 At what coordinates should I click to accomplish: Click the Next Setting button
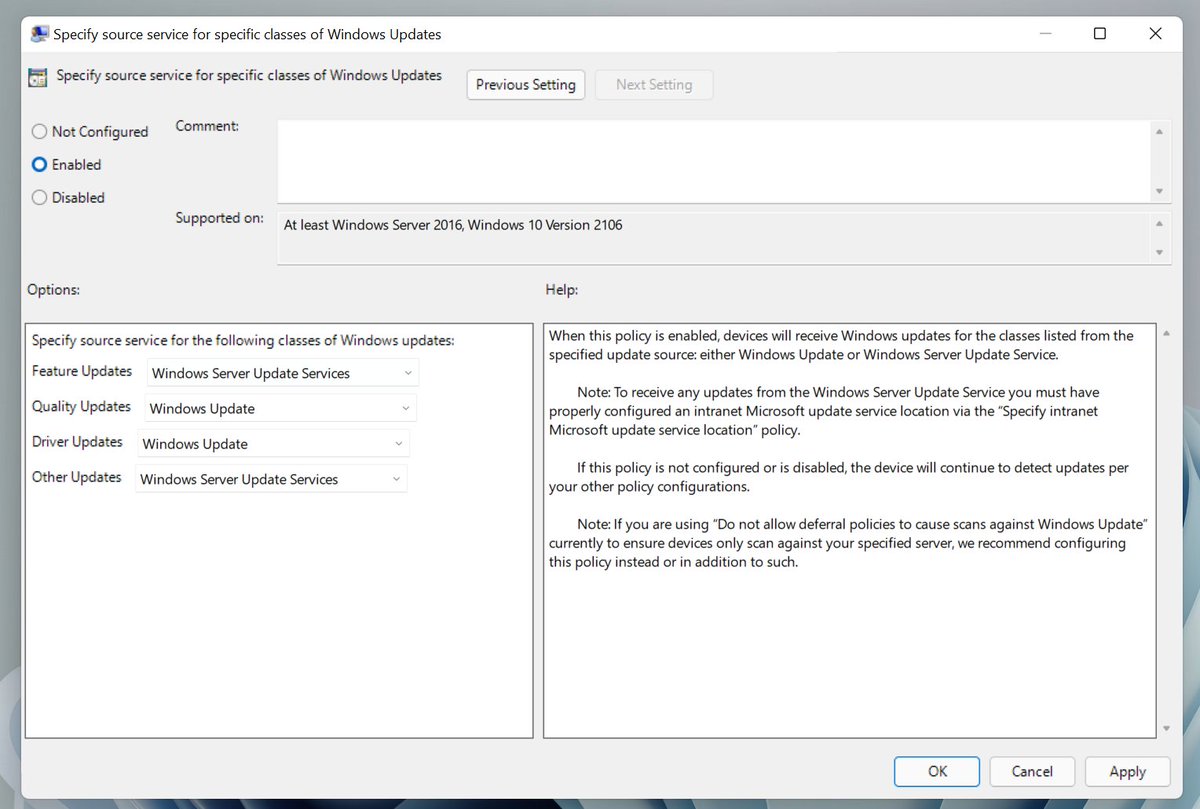[654, 84]
